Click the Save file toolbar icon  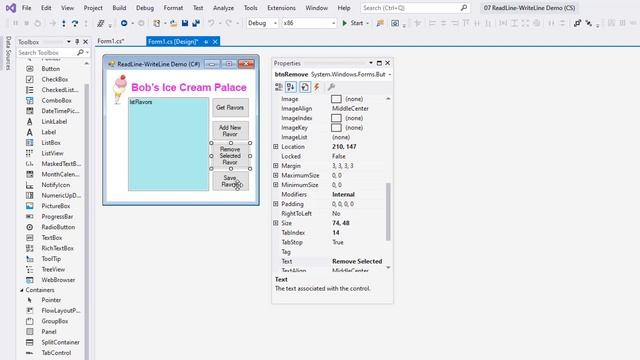coord(185,23)
